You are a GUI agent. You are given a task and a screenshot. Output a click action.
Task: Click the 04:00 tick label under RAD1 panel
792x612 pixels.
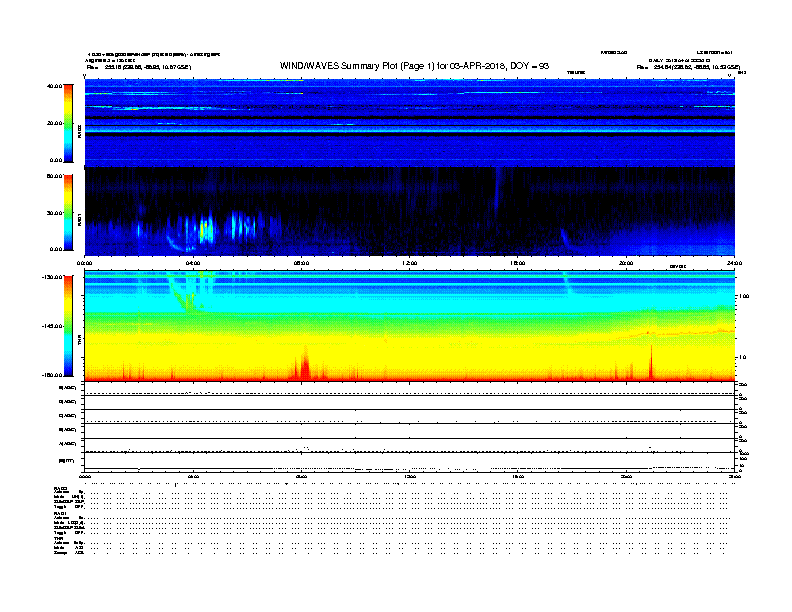[193, 263]
